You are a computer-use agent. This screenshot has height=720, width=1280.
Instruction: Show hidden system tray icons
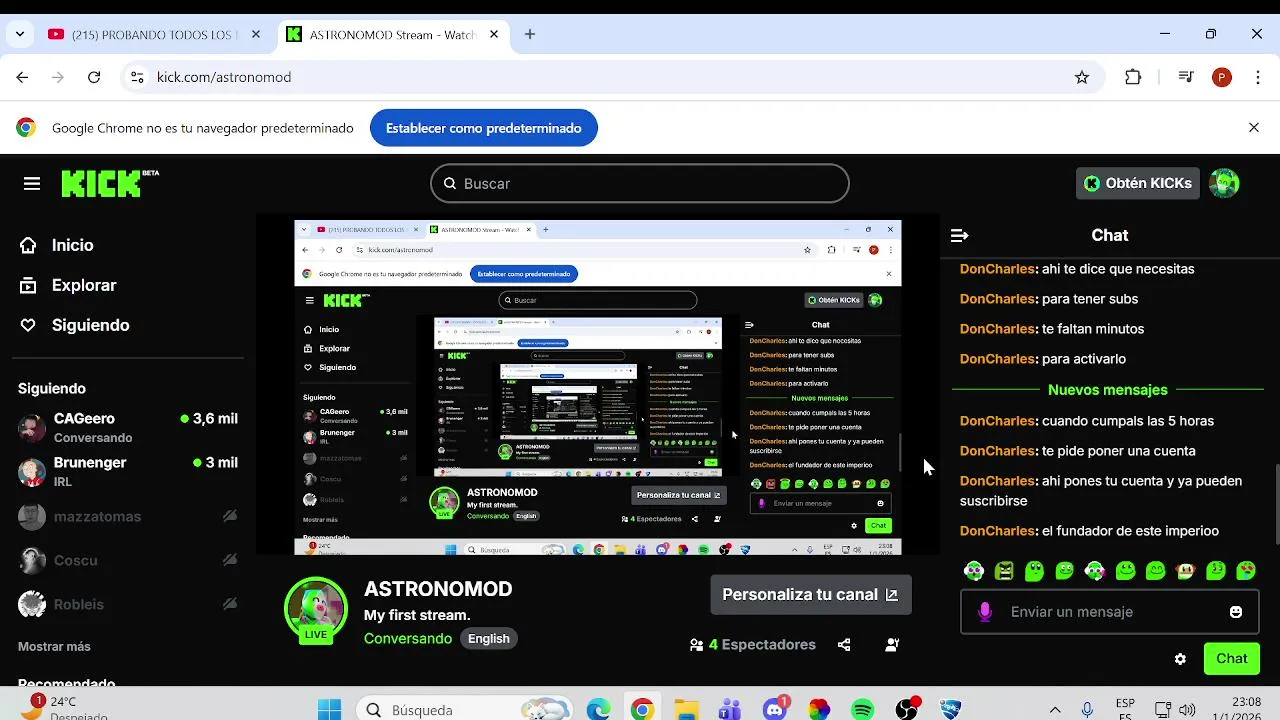1054,710
